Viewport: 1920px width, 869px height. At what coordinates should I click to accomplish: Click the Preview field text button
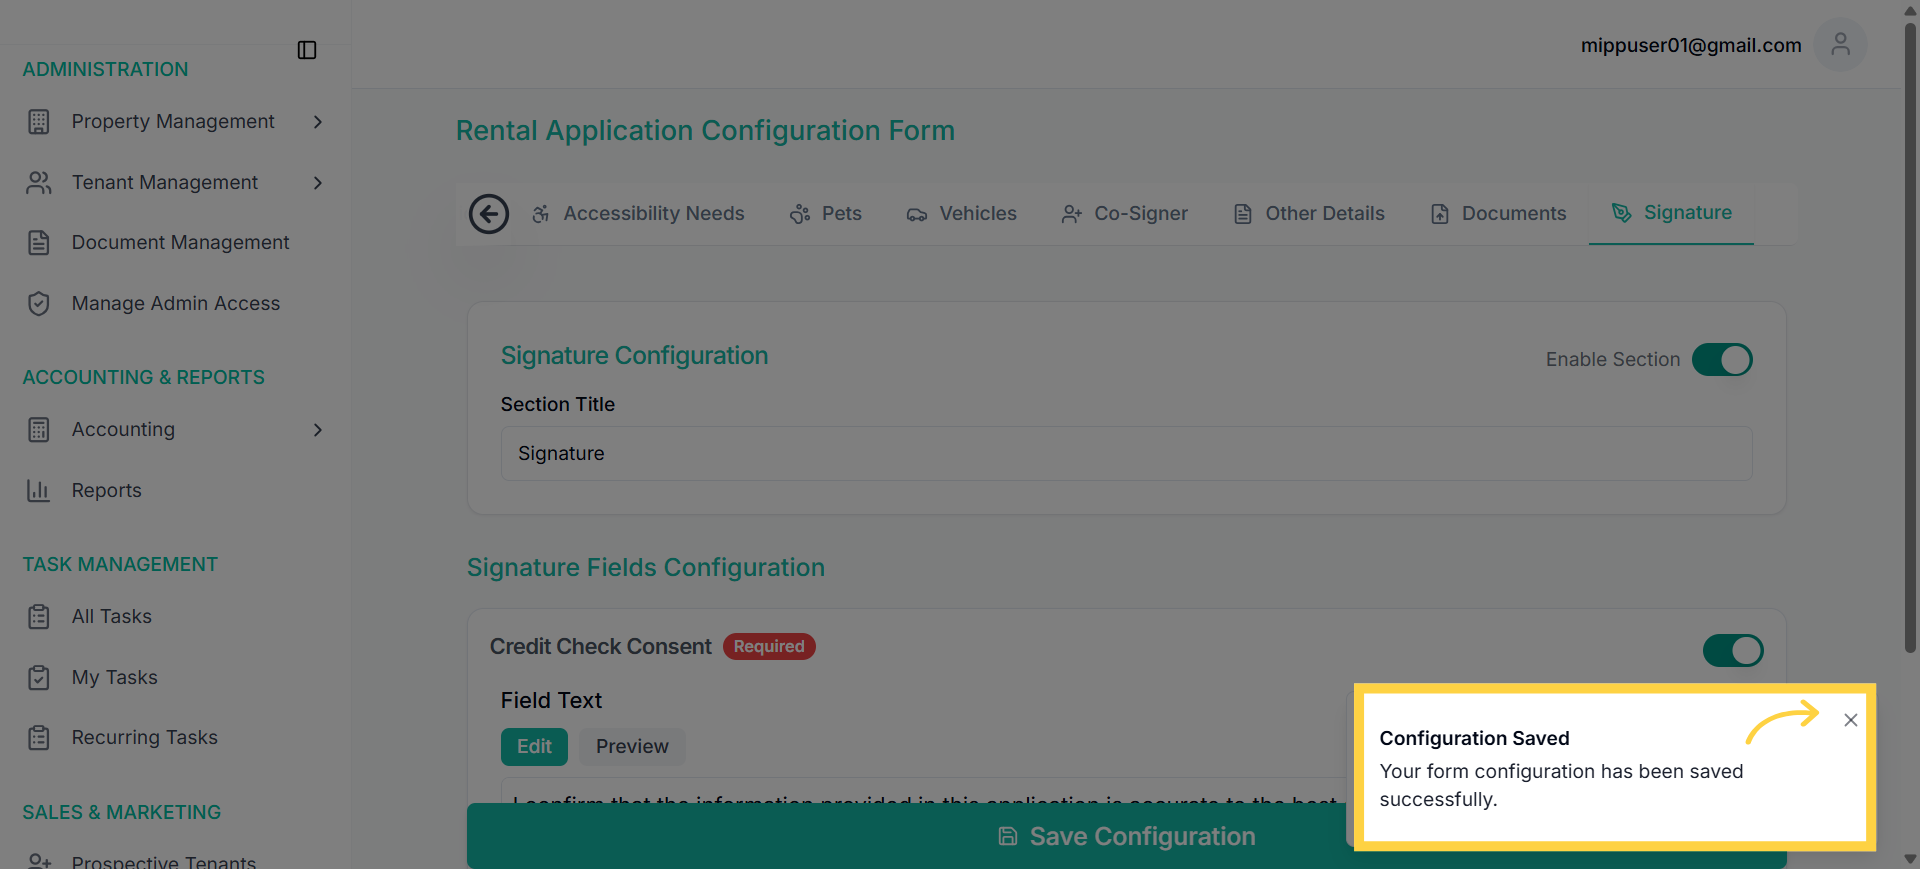click(632, 747)
